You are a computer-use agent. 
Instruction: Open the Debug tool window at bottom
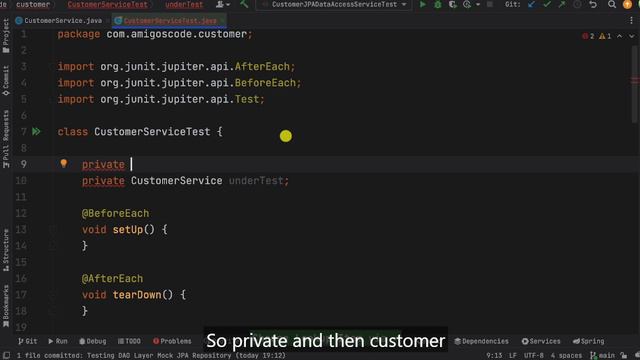point(93,341)
